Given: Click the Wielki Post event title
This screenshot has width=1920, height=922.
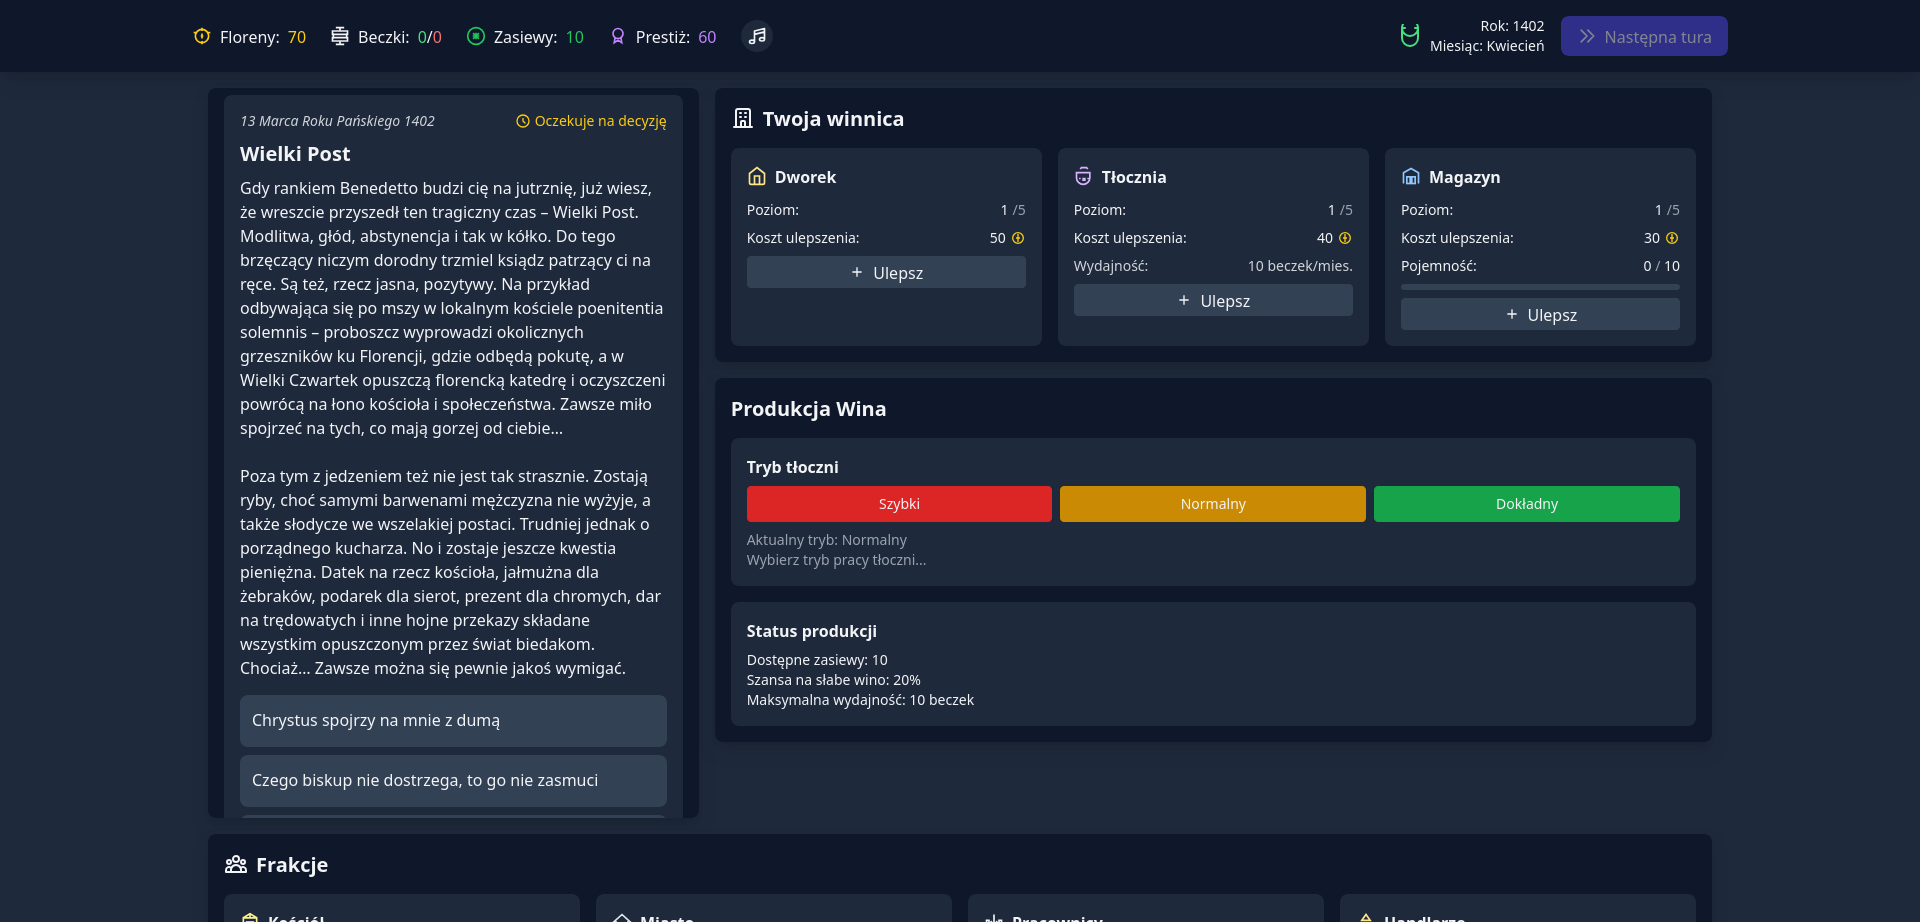Looking at the screenshot, I should 295,154.
